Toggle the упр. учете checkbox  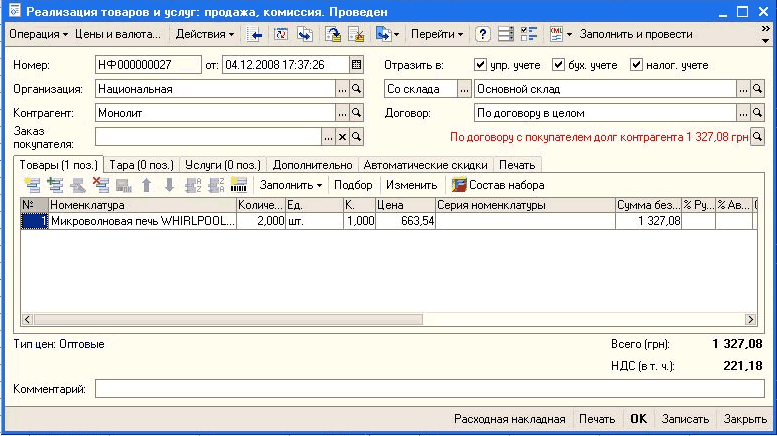tap(480, 64)
